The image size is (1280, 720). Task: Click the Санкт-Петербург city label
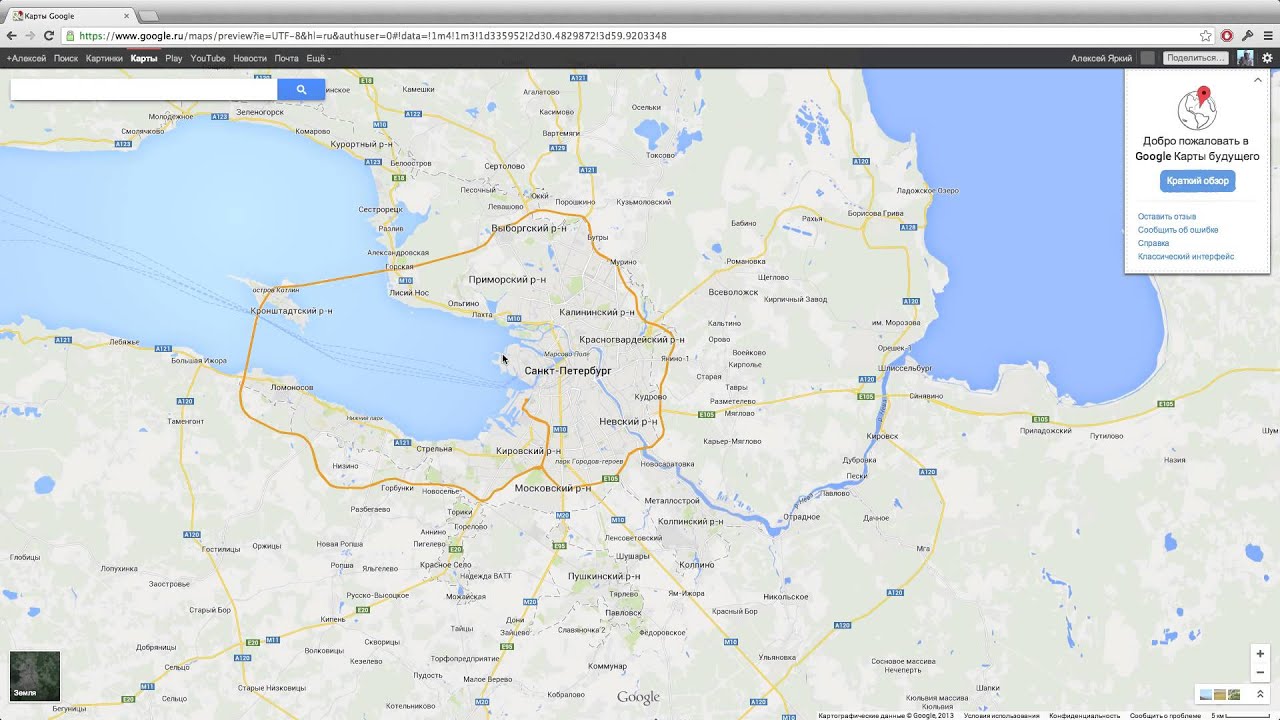pos(568,371)
